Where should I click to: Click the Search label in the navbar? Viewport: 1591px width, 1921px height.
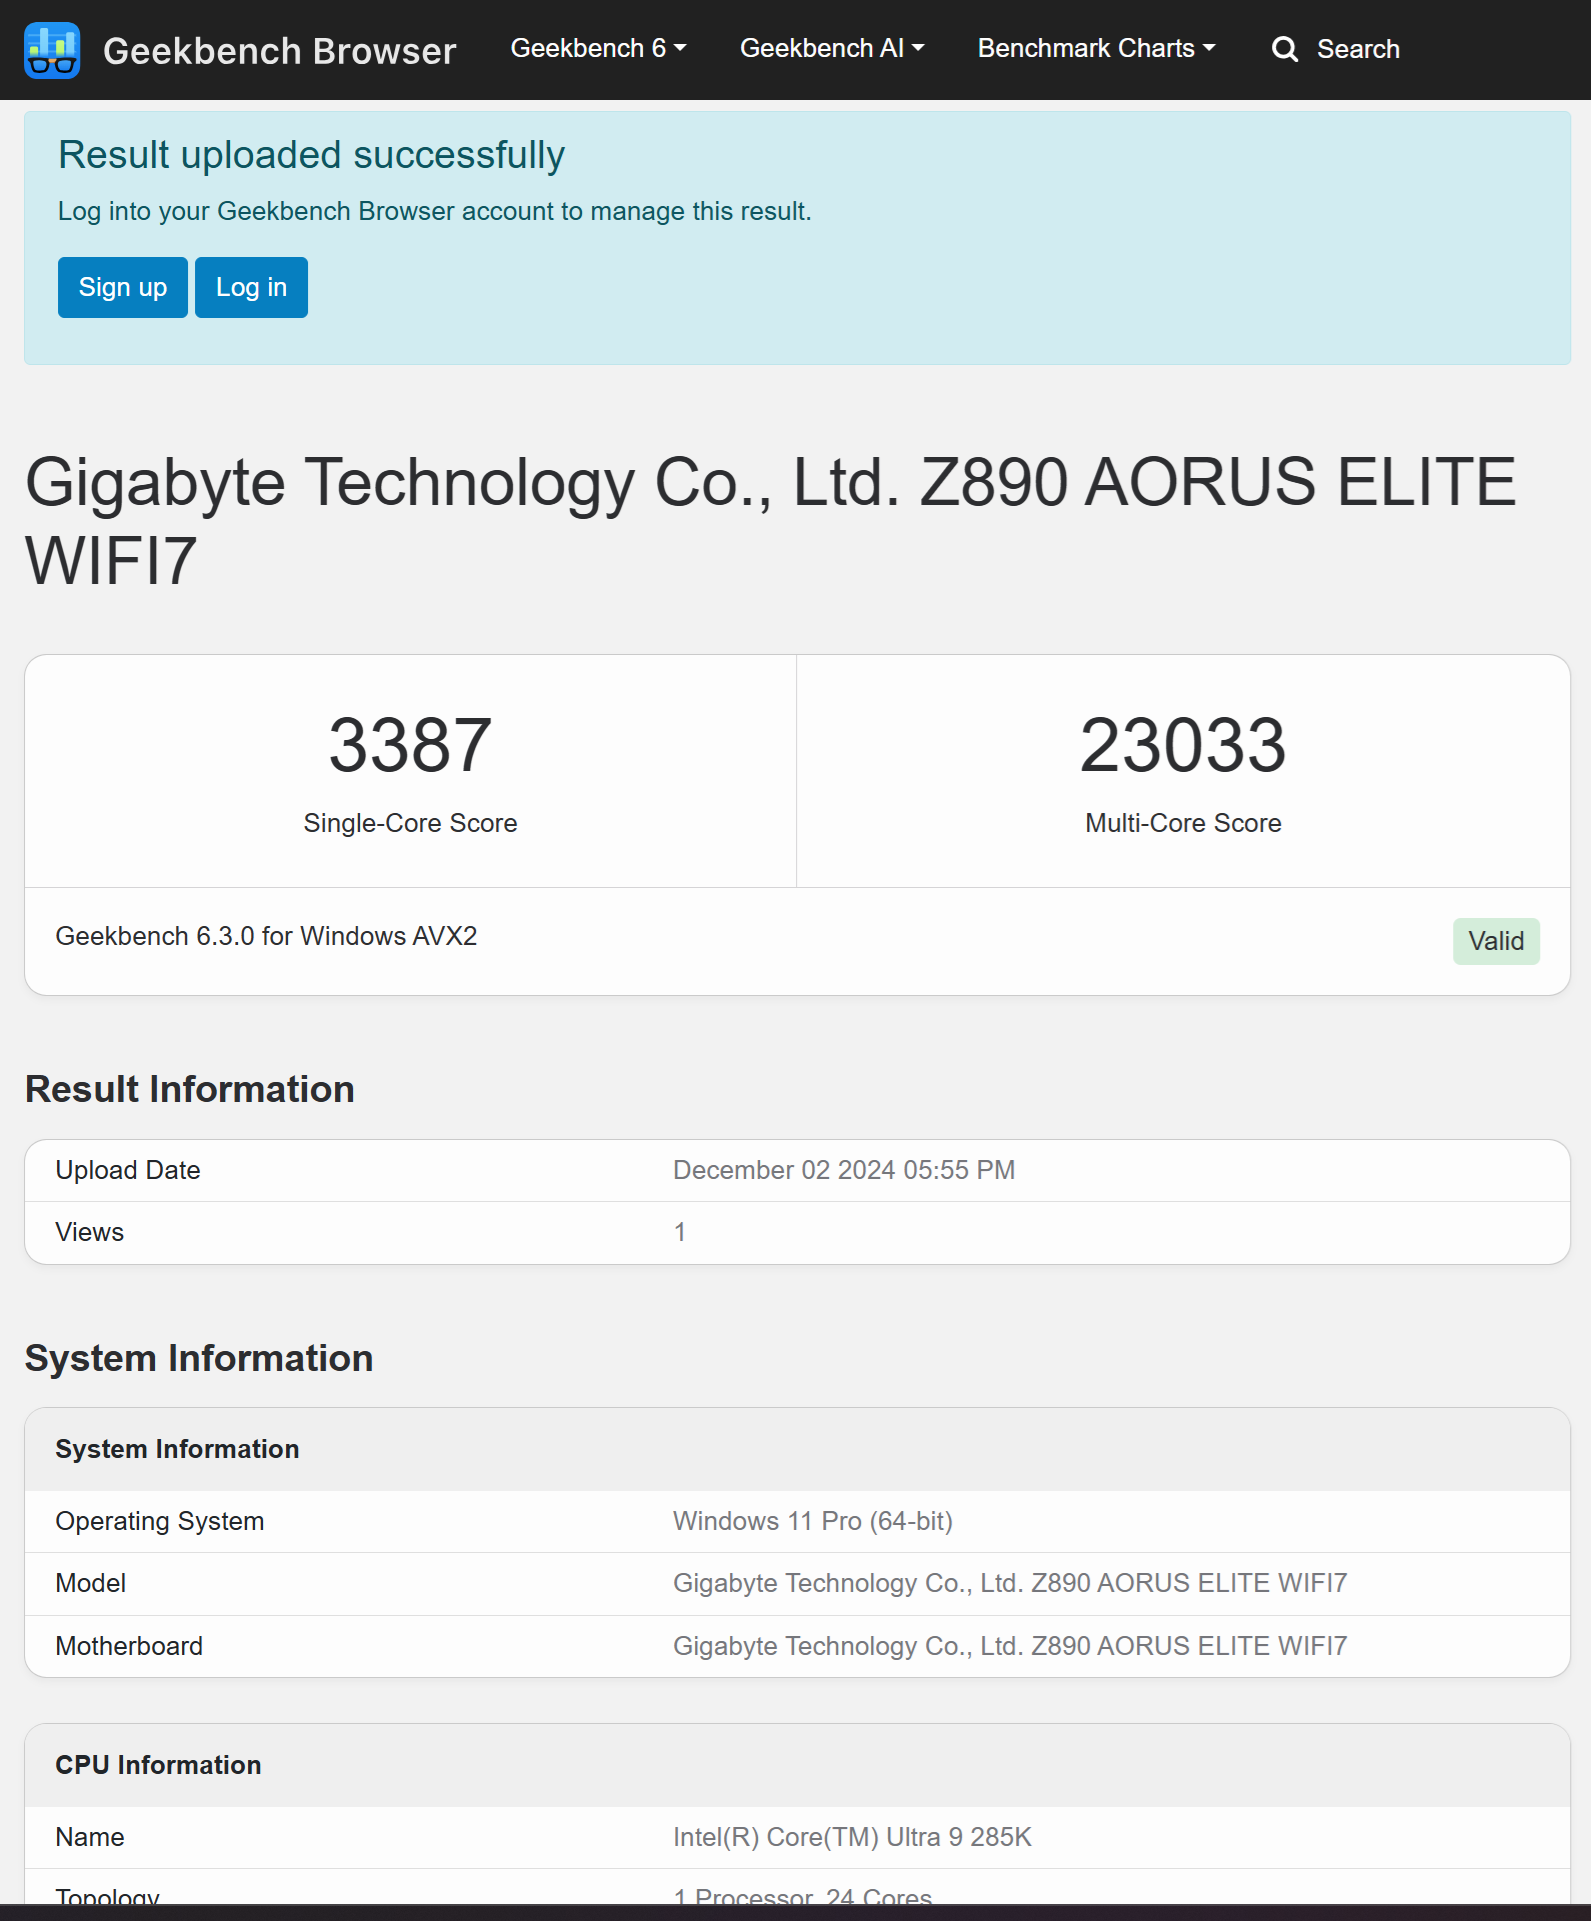(1357, 49)
